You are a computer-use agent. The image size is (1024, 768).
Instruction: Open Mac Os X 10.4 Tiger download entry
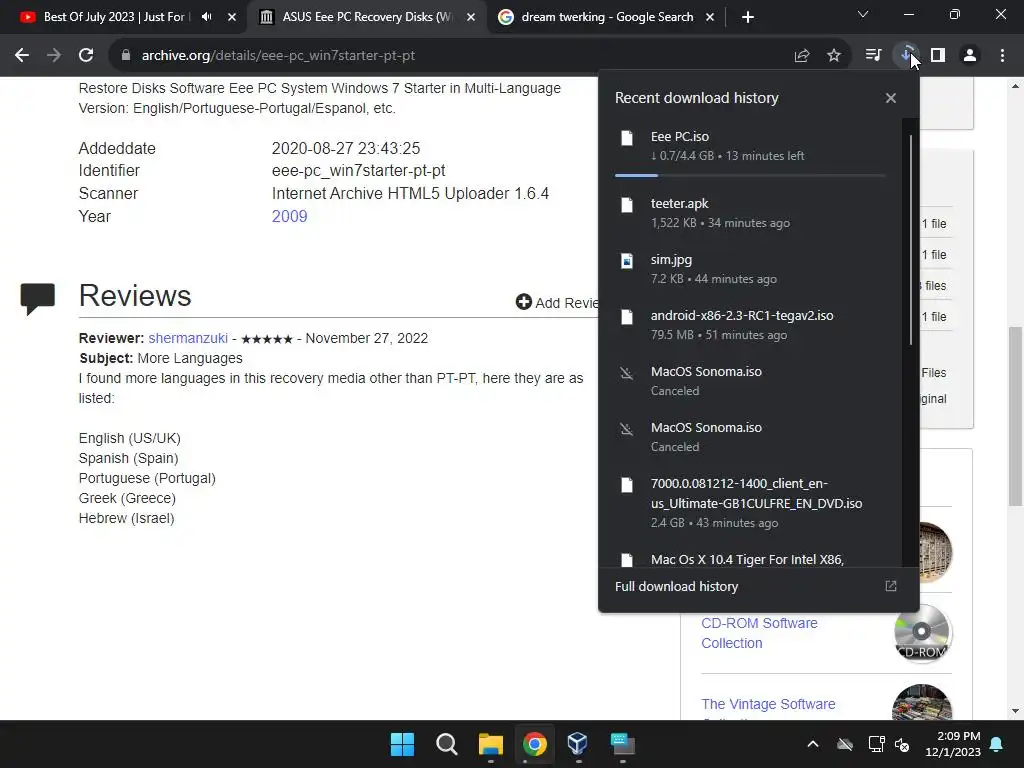pos(750,559)
